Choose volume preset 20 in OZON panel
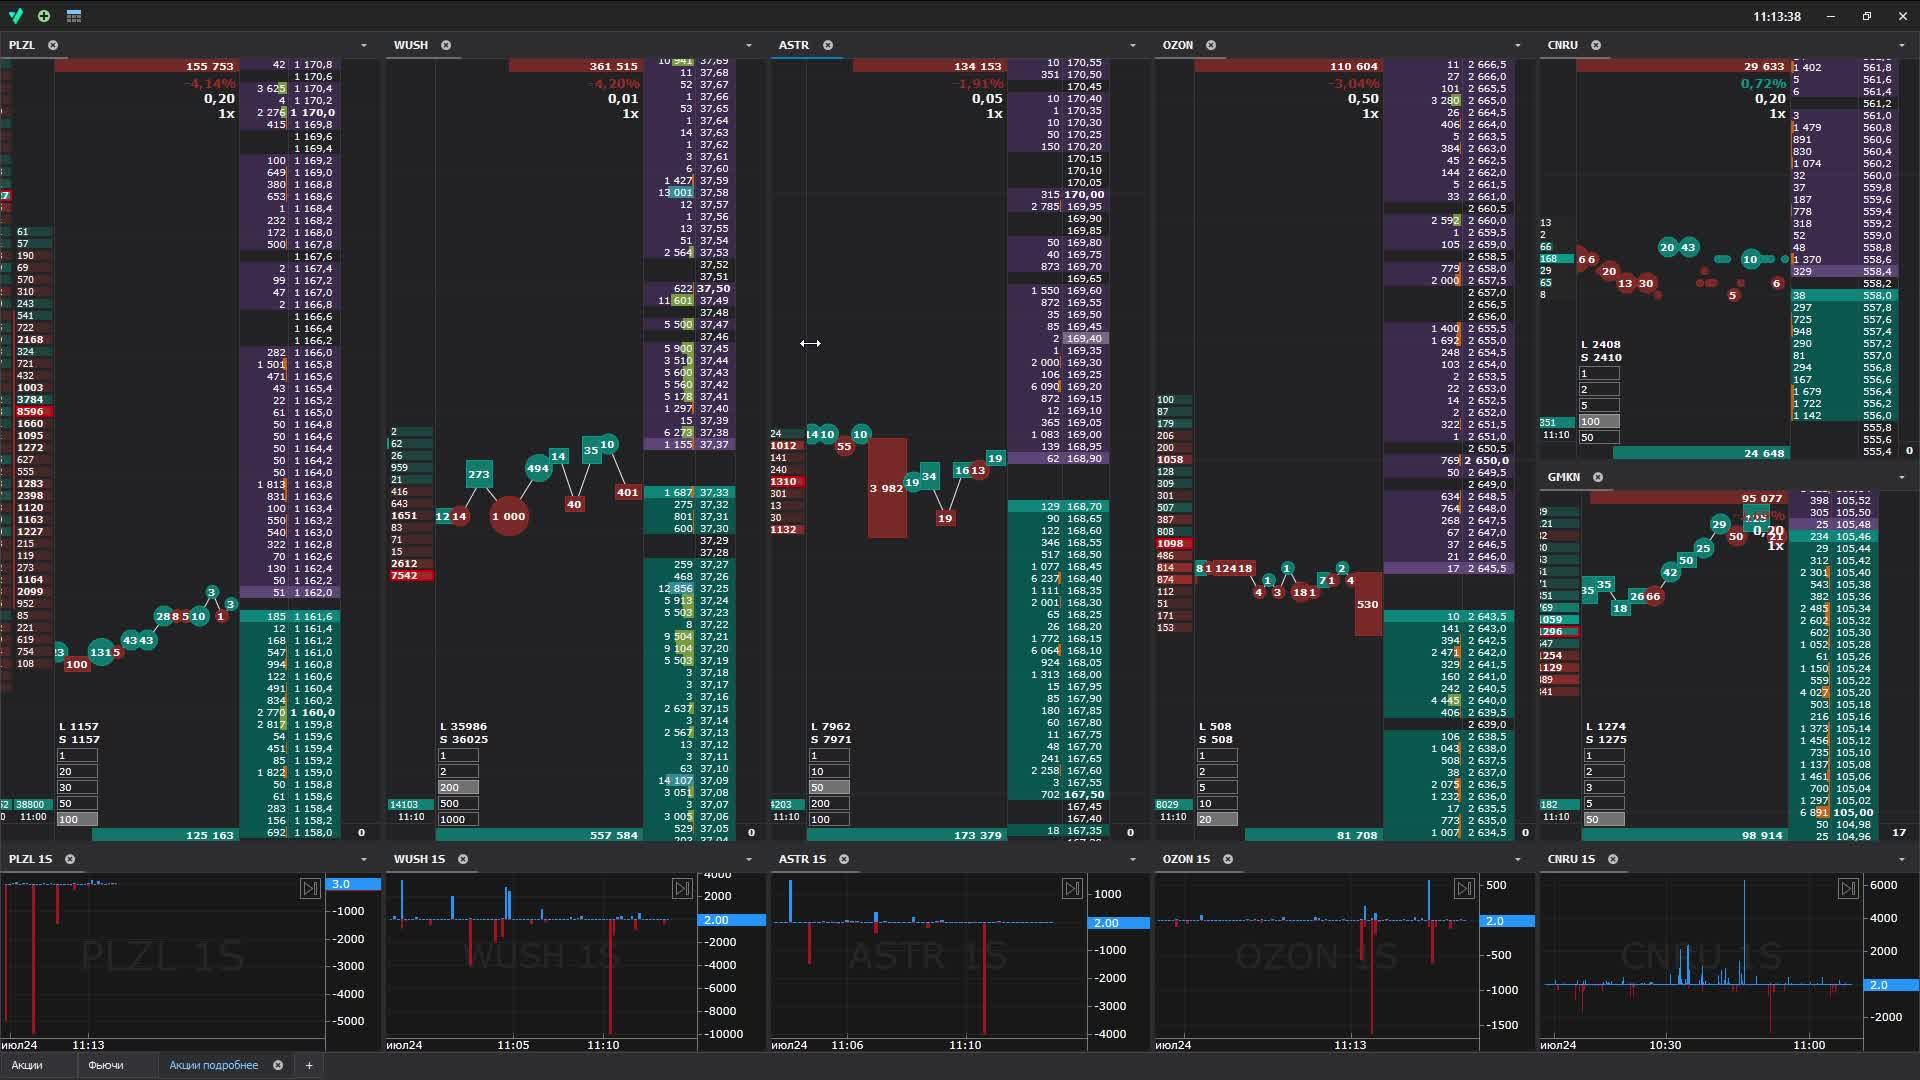 [1217, 819]
